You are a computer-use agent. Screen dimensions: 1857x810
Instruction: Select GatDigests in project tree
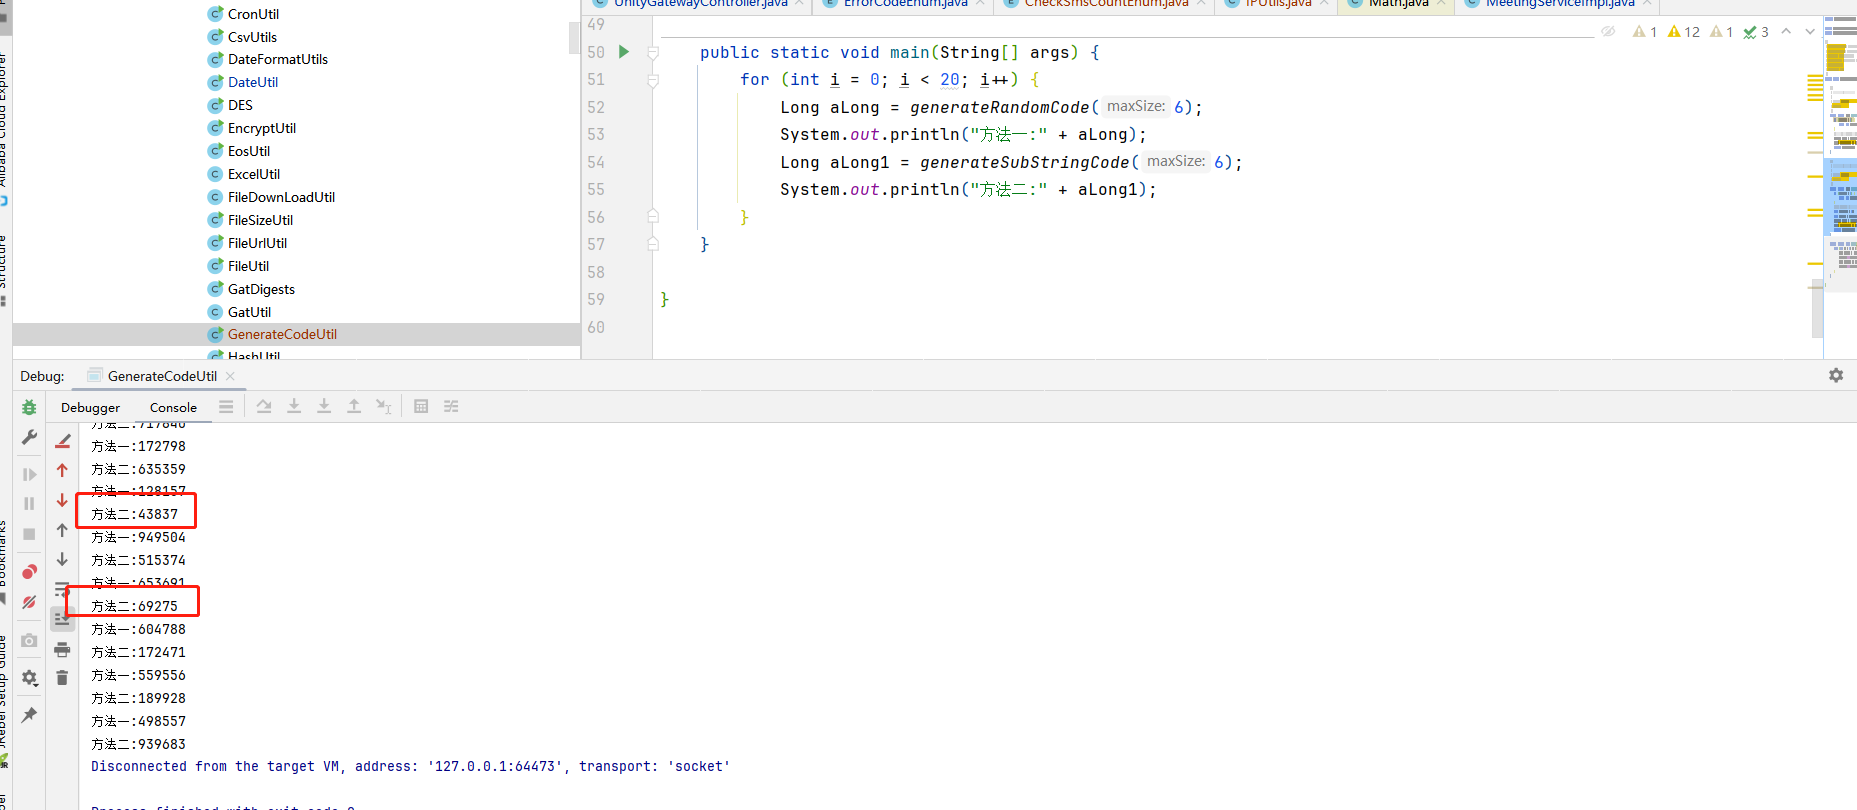point(261,289)
